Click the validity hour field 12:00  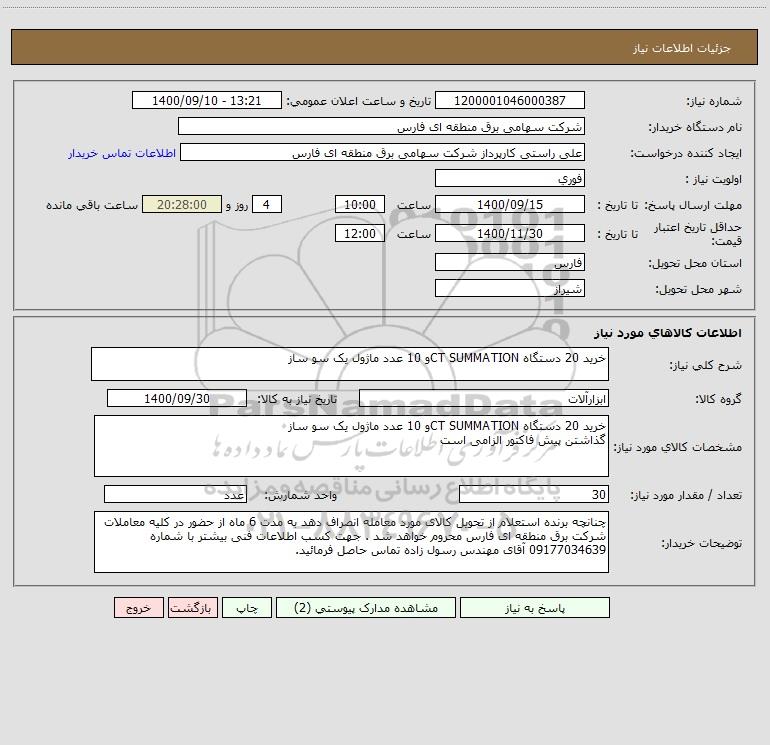point(359,233)
